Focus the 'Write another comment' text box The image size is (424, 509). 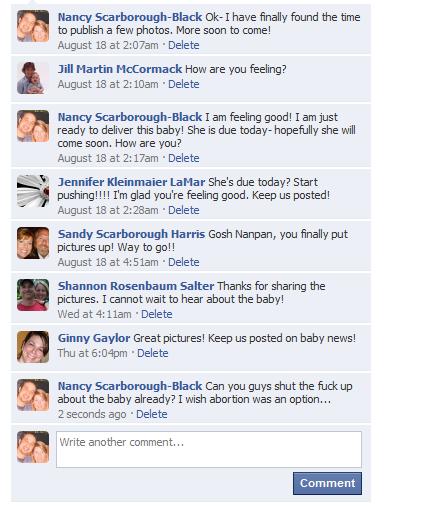pyautogui.click(x=209, y=449)
